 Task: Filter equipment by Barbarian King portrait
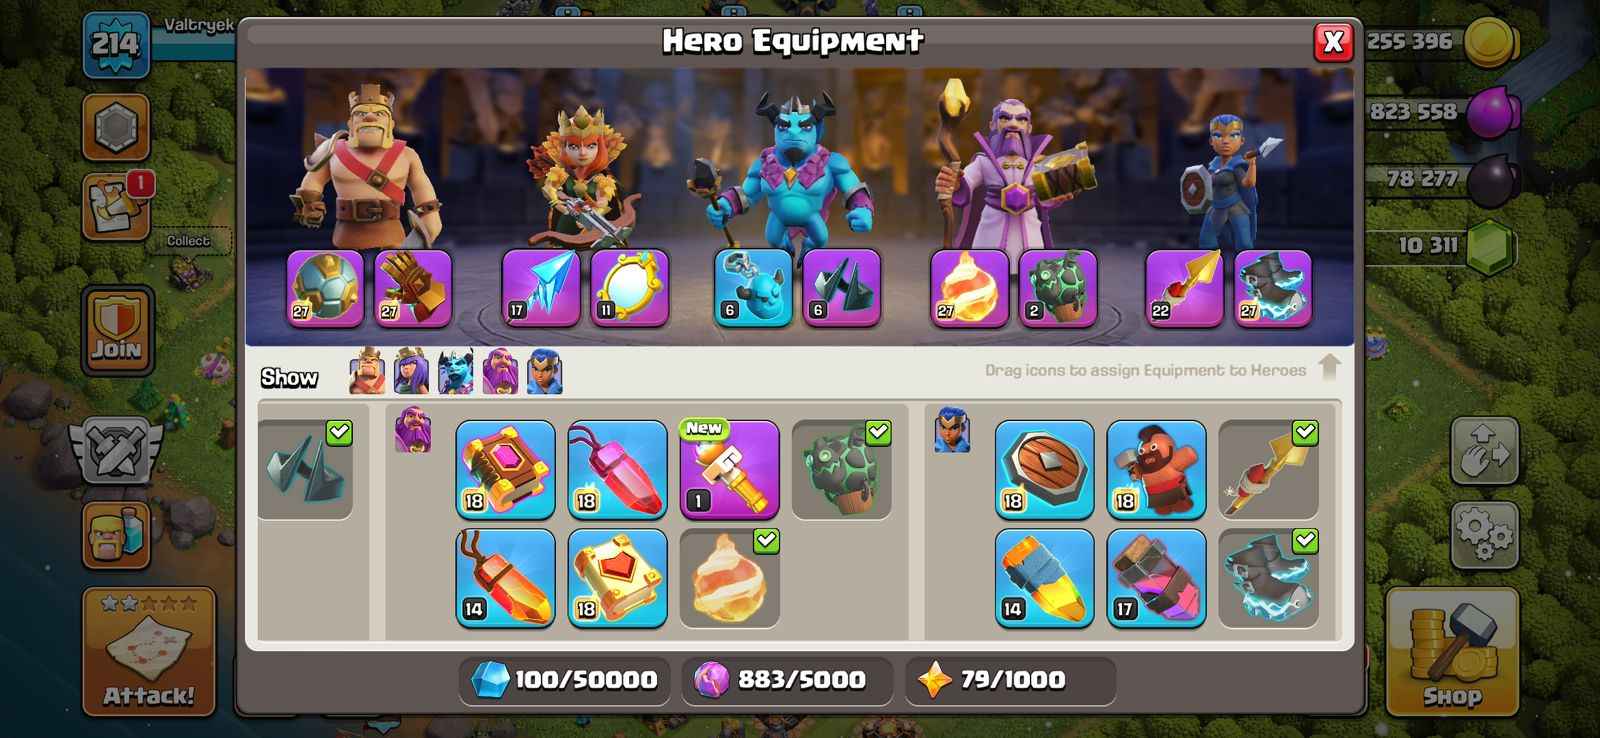367,371
